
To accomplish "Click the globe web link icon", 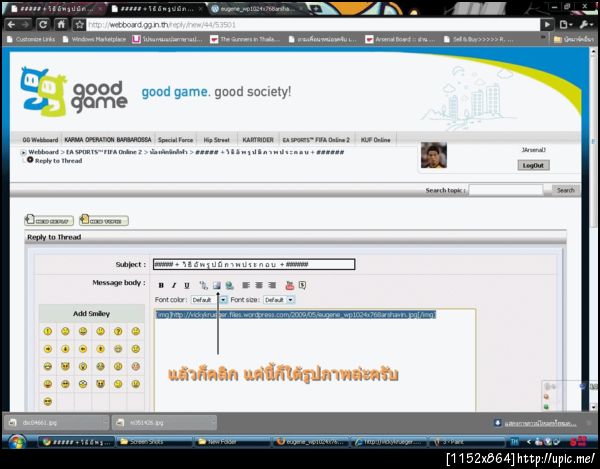I will (x=230, y=285).
